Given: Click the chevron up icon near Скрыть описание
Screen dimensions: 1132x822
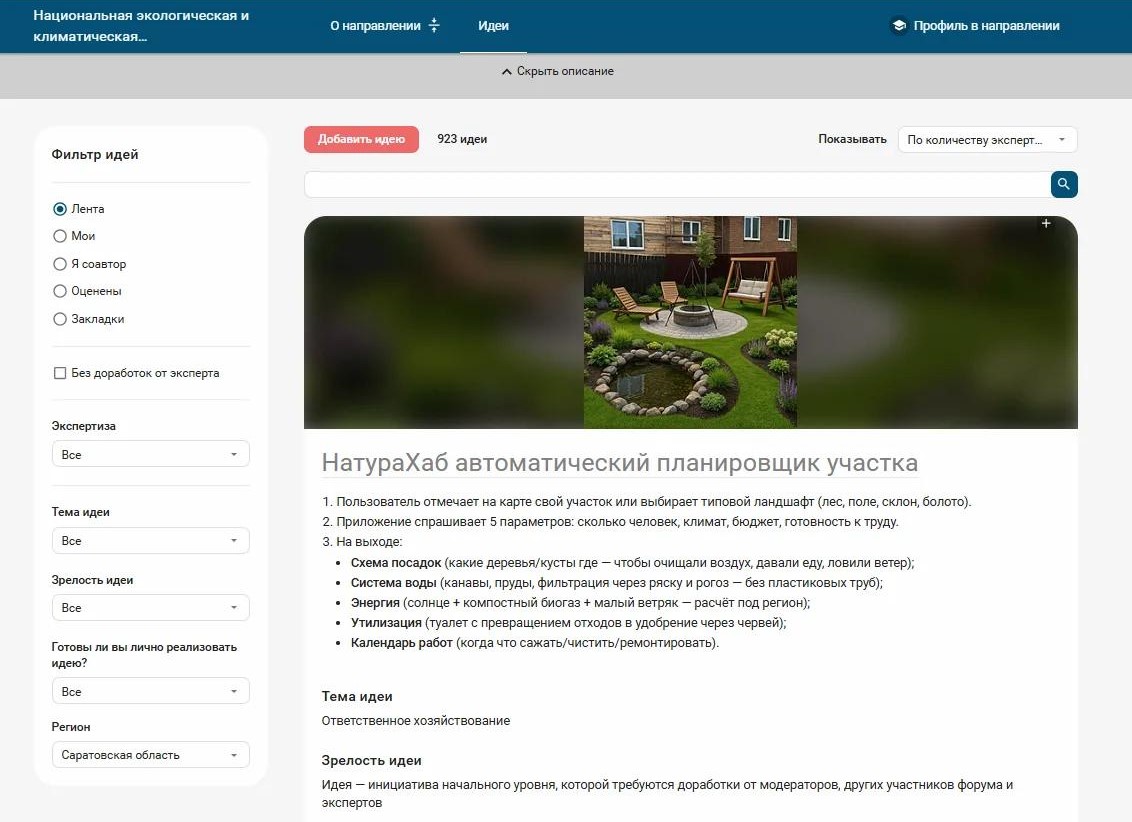Looking at the screenshot, I should 507,71.
